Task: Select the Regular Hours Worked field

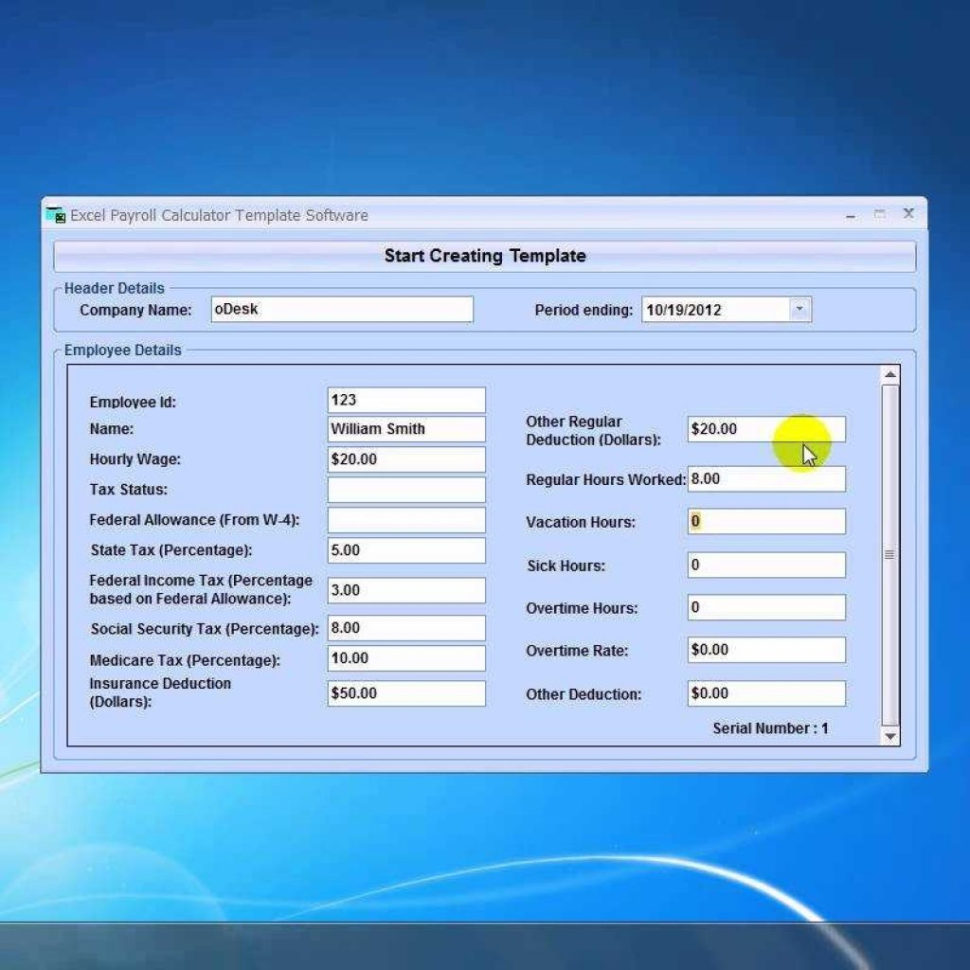Action: tap(765, 479)
